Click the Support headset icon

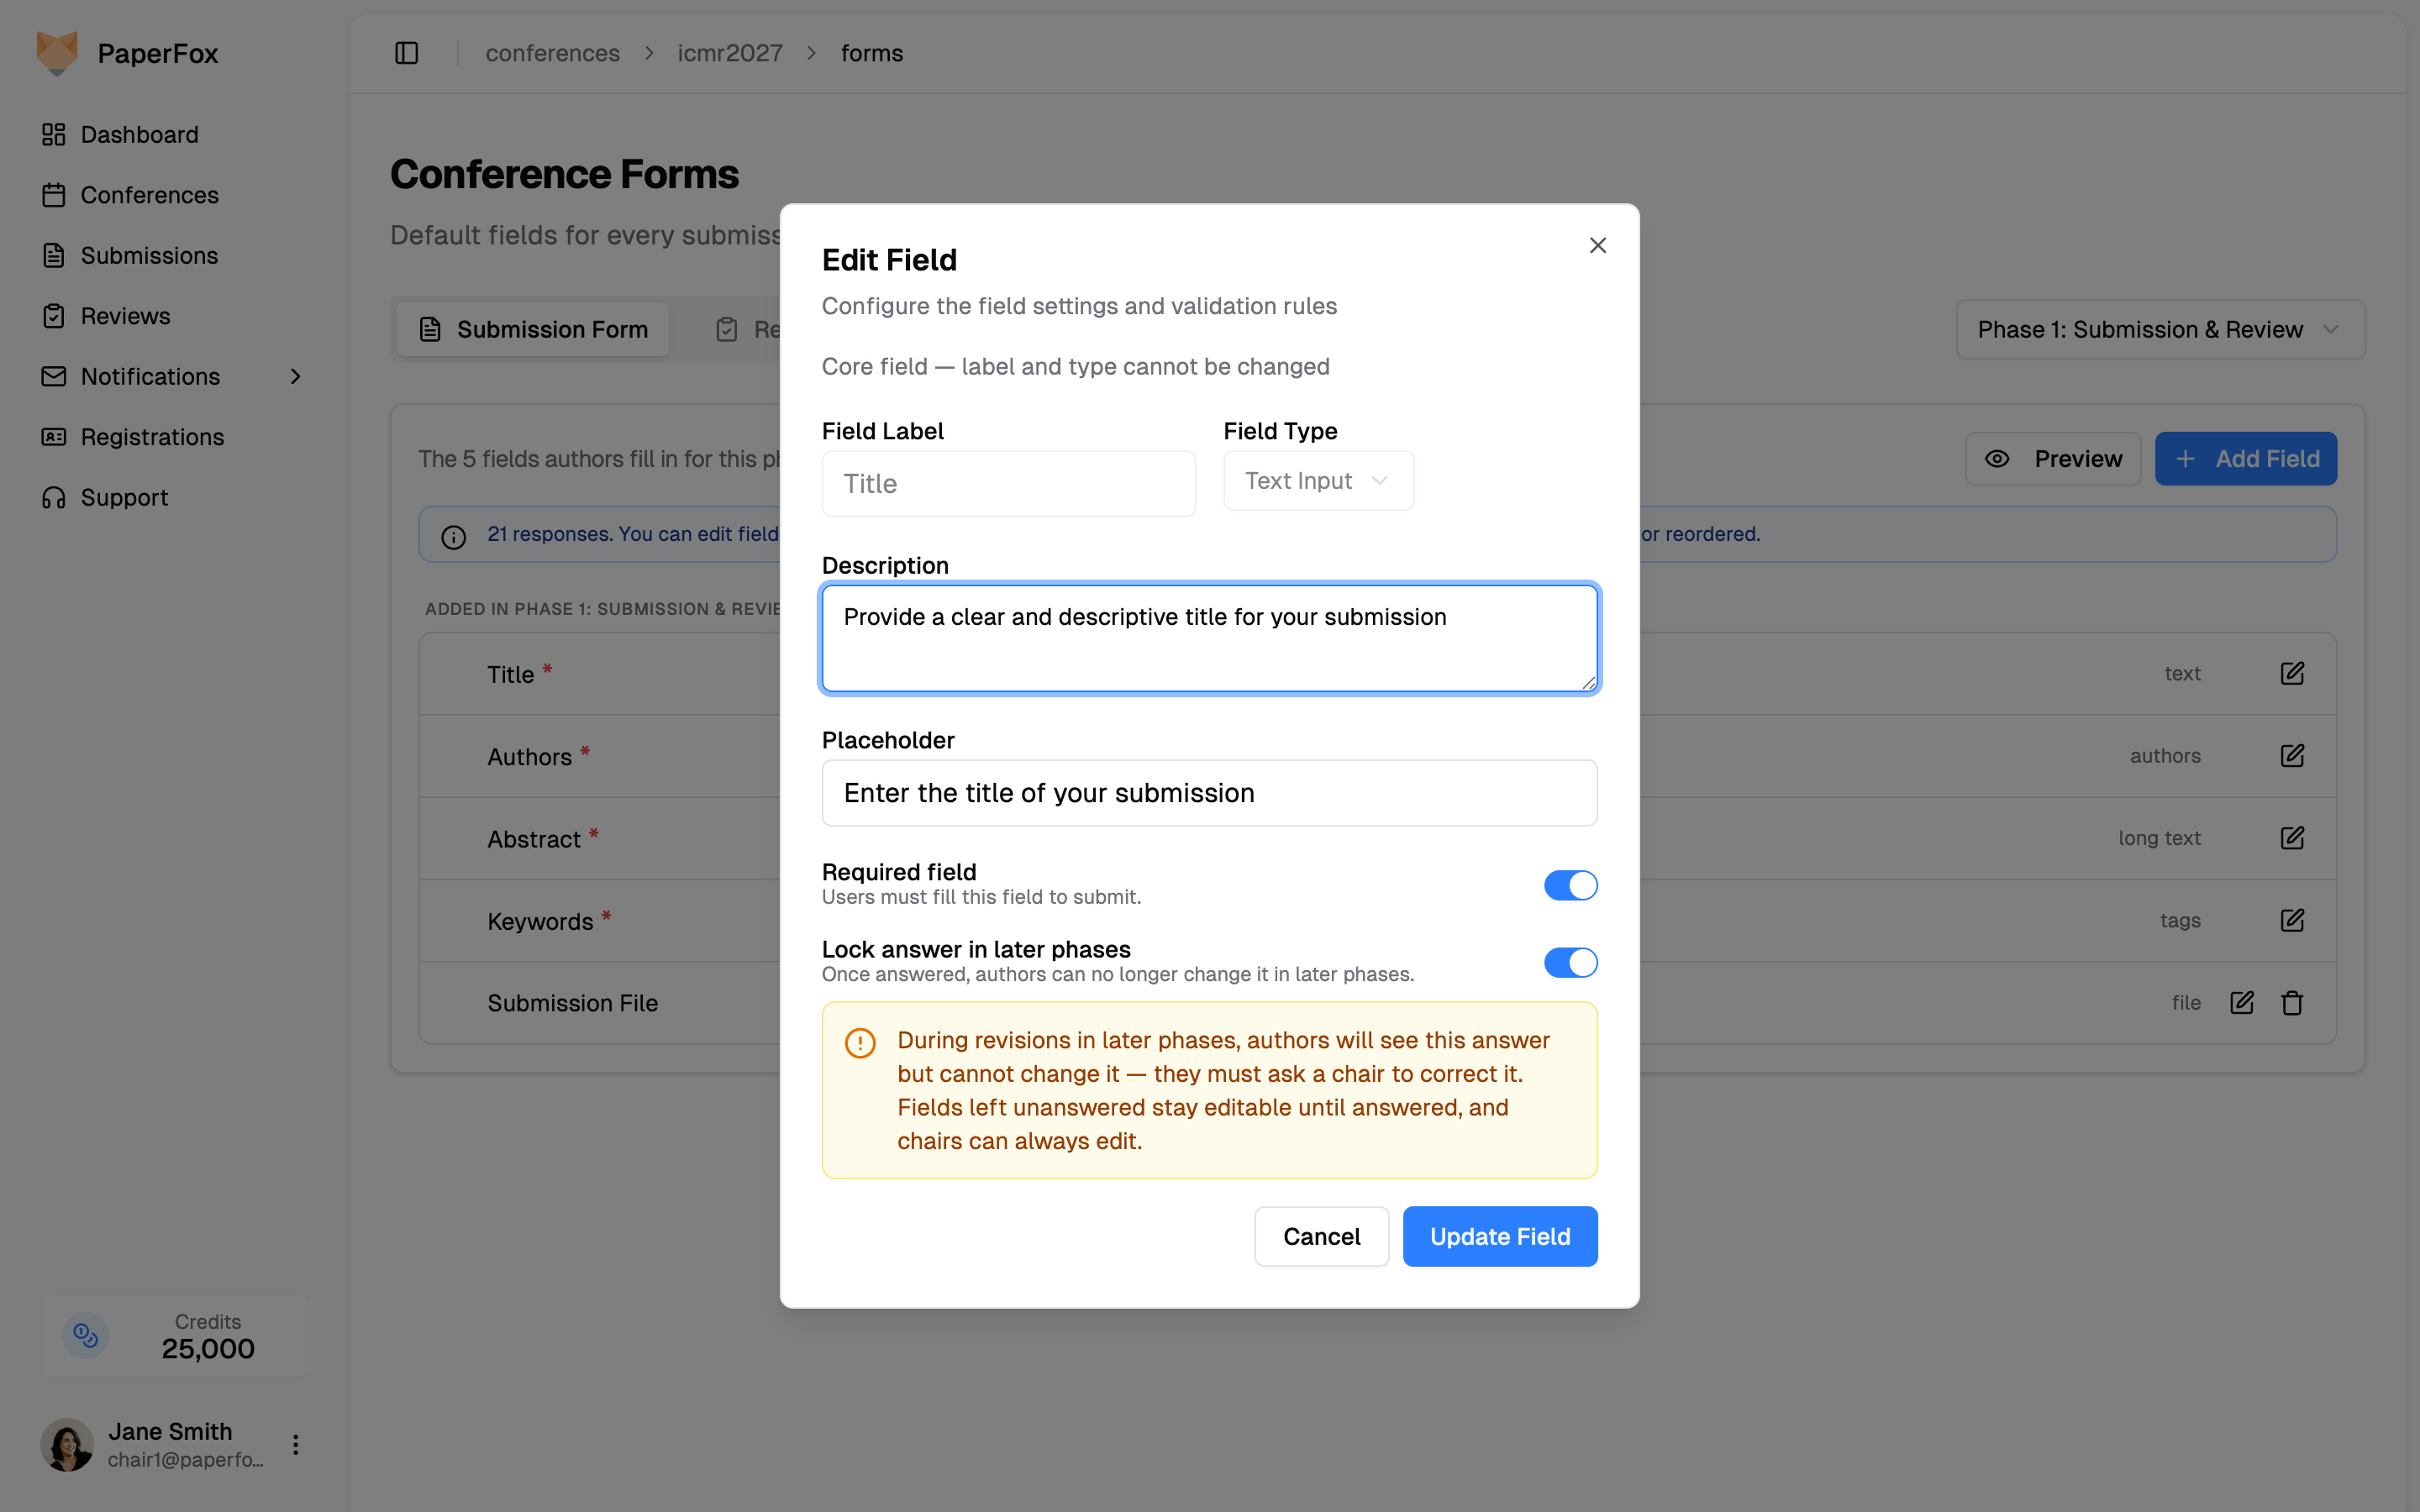(x=54, y=497)
